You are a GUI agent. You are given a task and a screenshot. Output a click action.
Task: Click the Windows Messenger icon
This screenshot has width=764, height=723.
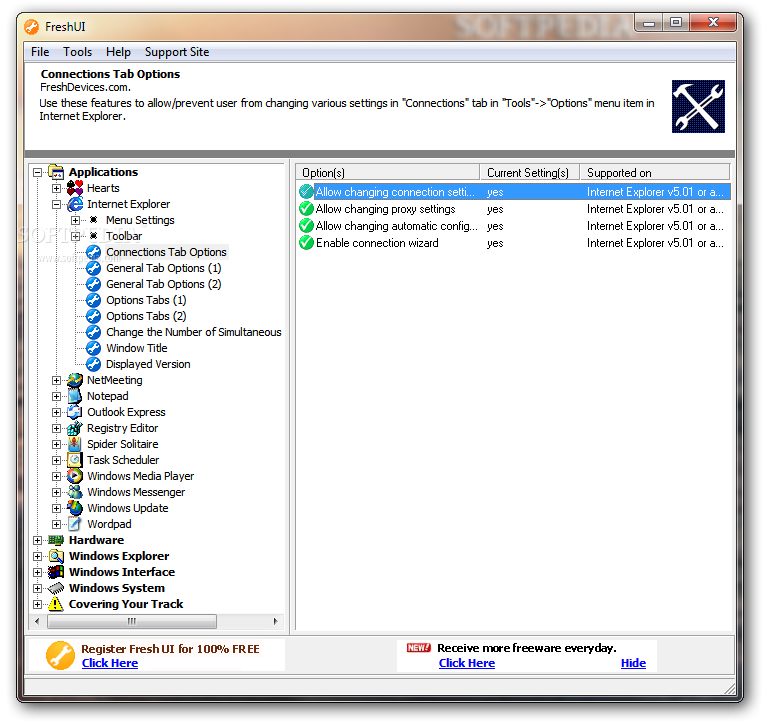point(75,492)
